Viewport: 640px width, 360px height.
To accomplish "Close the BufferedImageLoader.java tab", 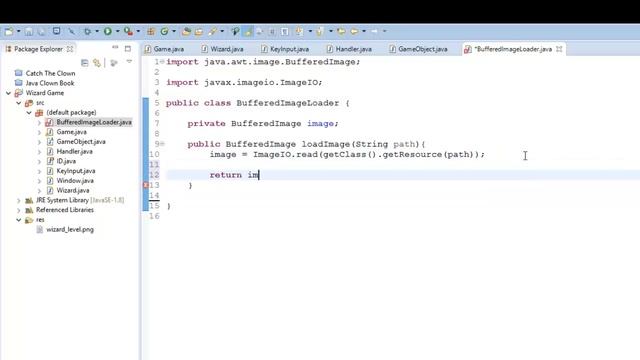I will click(x=559, y=49).
